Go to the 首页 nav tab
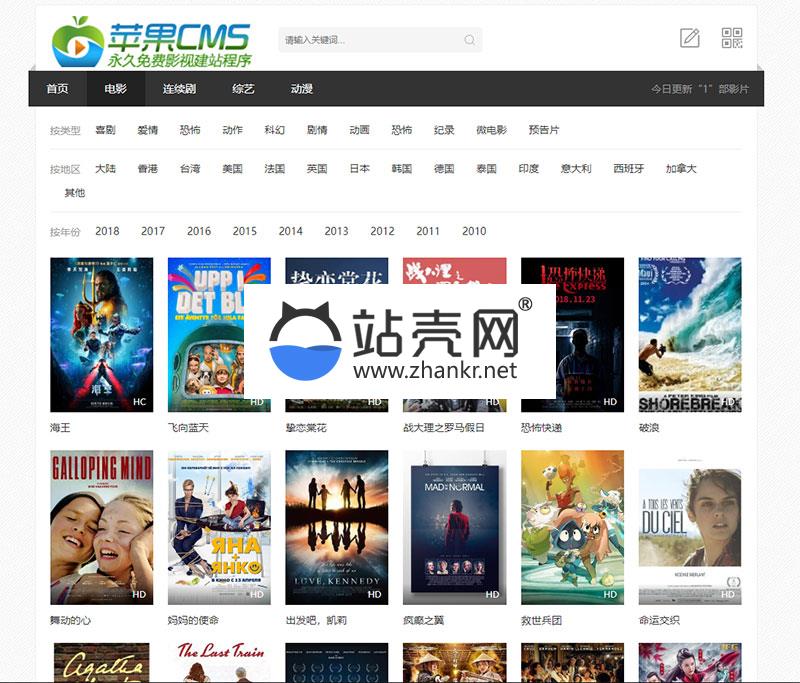The image size is (800, 683). click(x=58, y=89)
